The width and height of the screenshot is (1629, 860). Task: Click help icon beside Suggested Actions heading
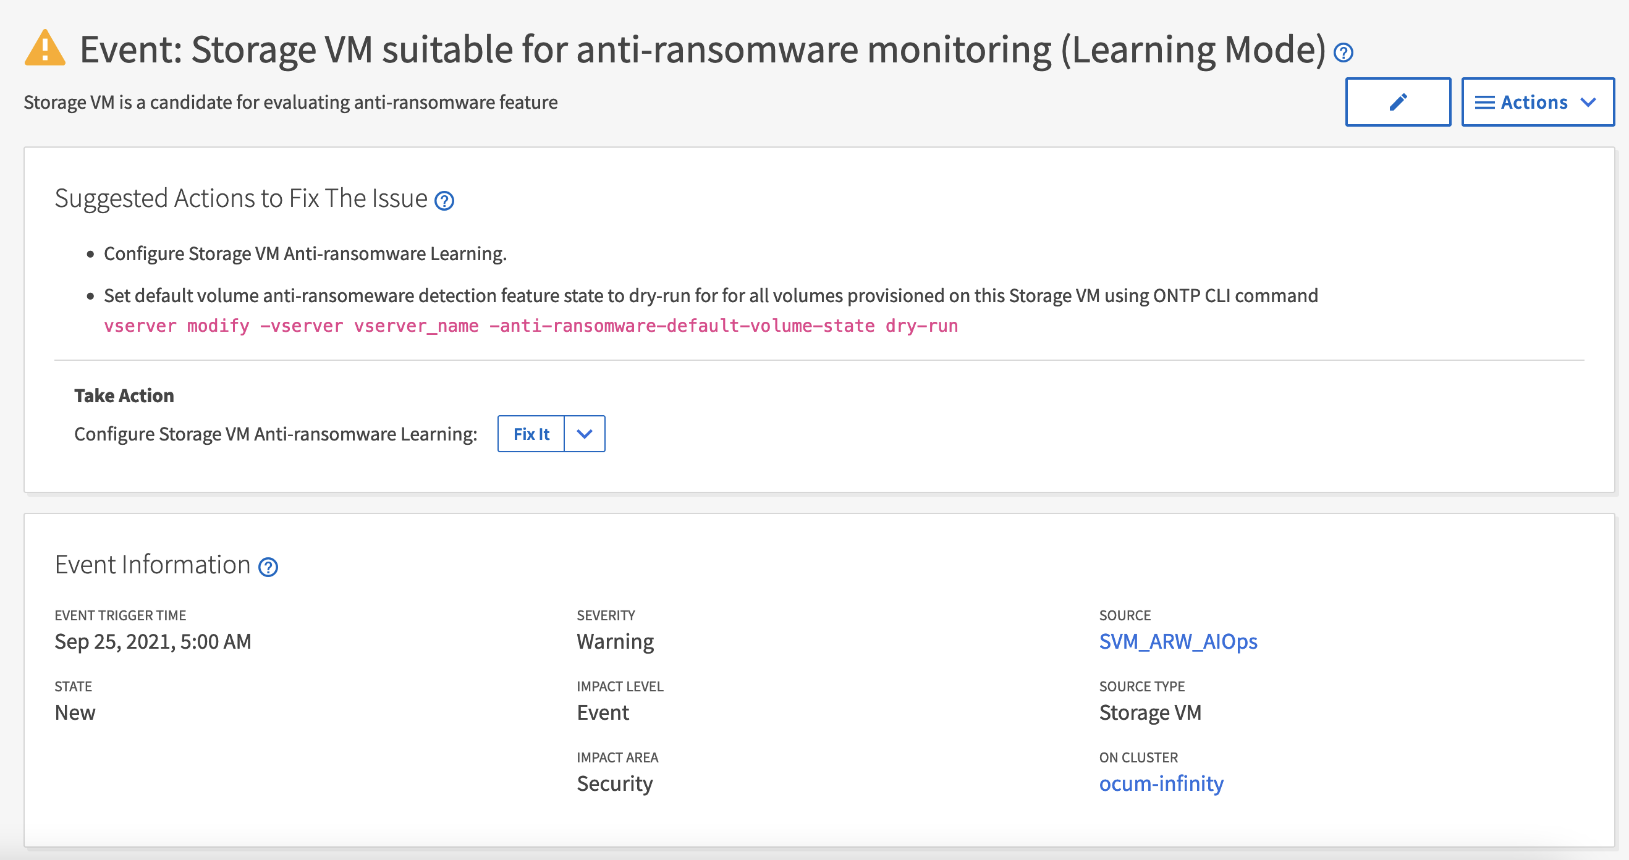(x=445, y=201)
